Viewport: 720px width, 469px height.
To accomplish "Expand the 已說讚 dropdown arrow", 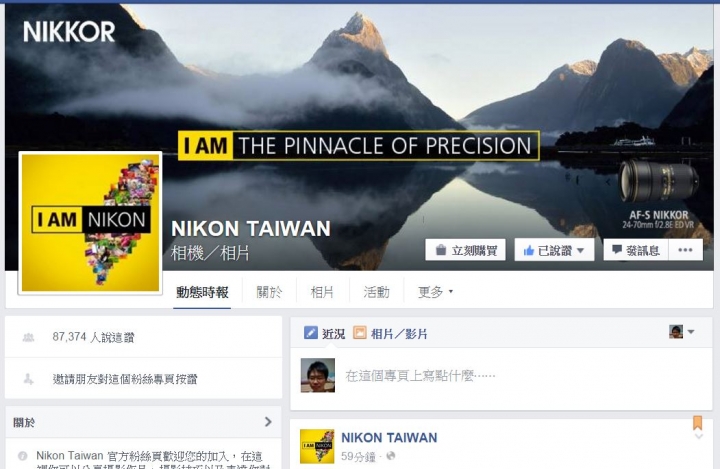I will tap(580, 251).
